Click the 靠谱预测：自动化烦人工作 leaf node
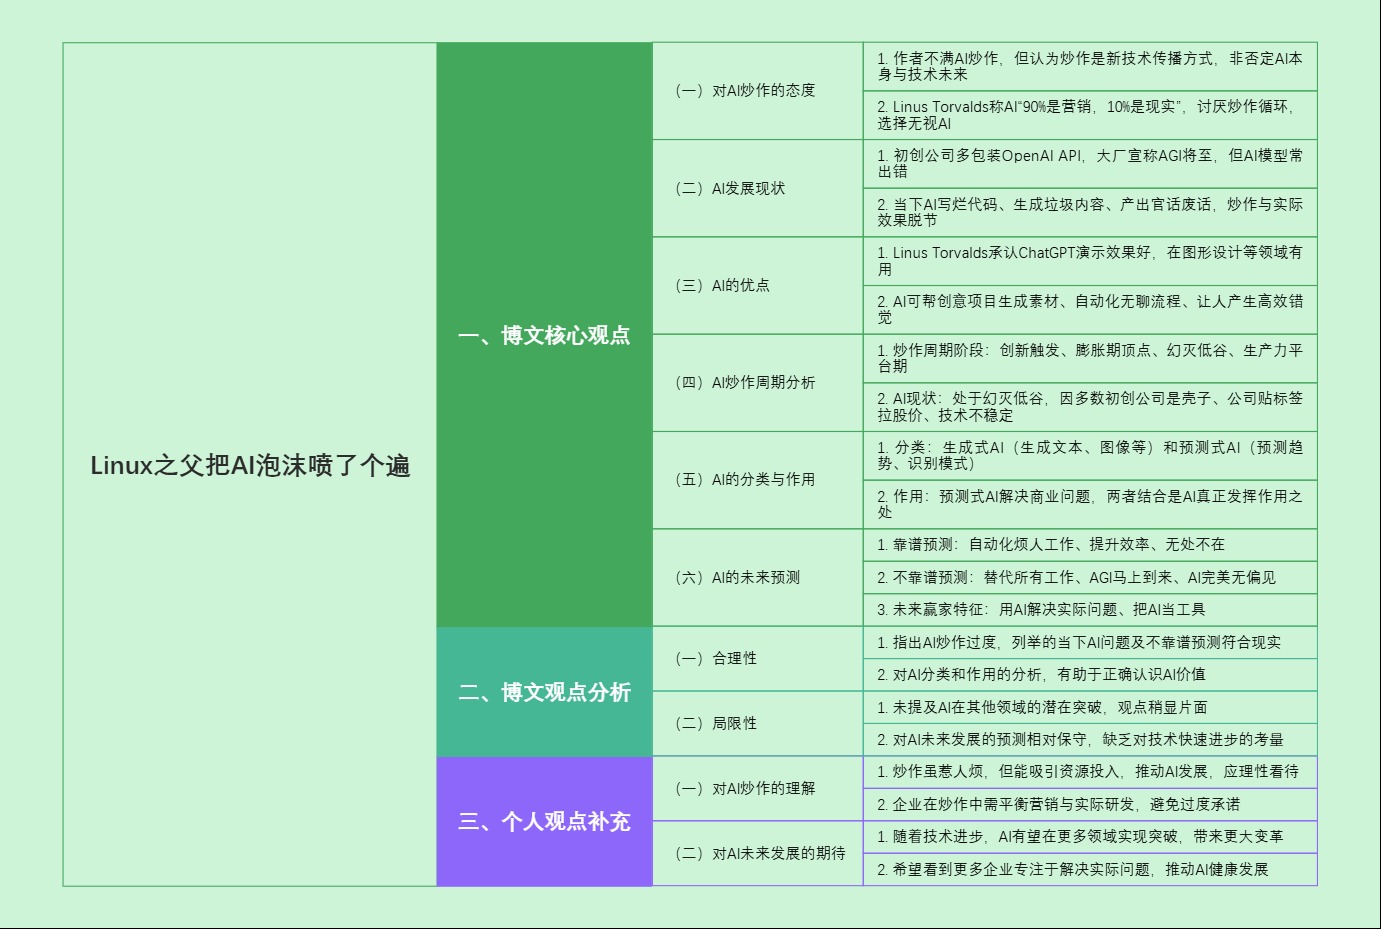The image size is (1381, 929). coord(1090,545)
